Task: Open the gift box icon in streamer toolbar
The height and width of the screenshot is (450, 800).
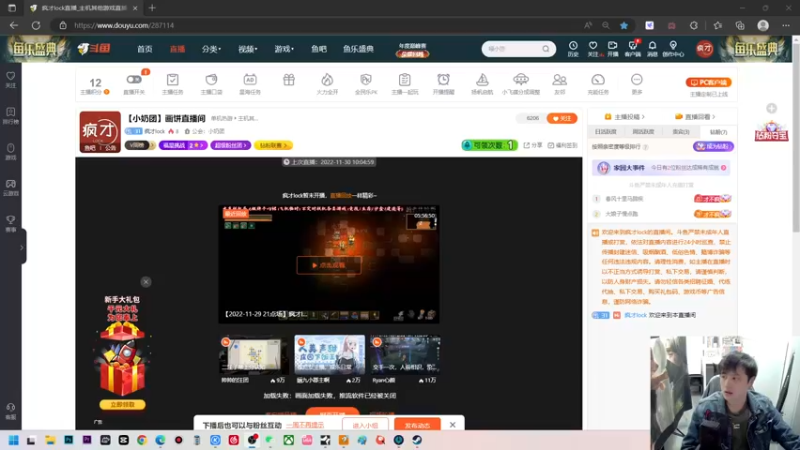Action: coord(289,80)
